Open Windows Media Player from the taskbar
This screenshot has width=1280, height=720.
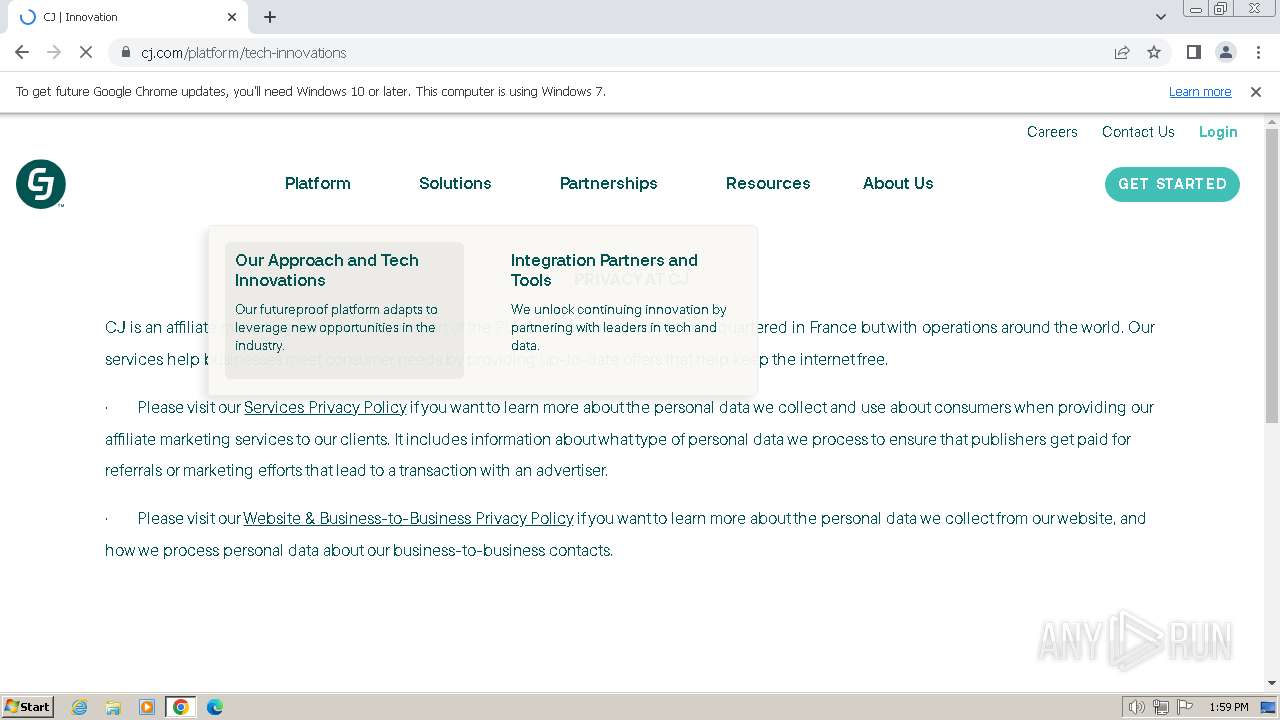[x=147, y=707]
